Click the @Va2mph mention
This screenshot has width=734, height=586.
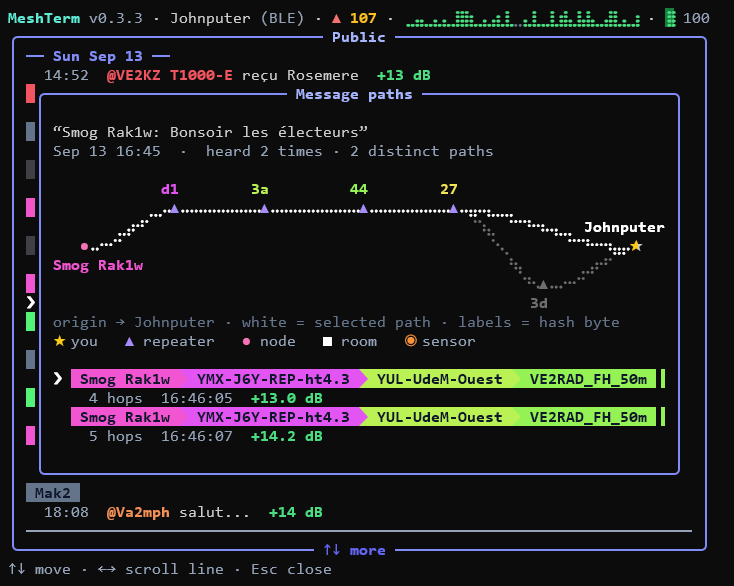(x=138, y=513)
